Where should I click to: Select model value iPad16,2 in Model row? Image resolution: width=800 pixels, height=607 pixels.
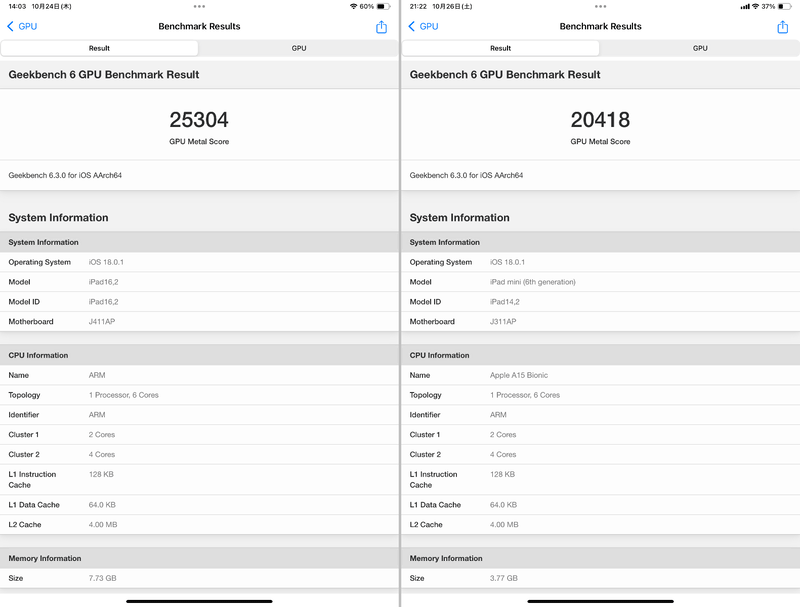tap(104, 282)
